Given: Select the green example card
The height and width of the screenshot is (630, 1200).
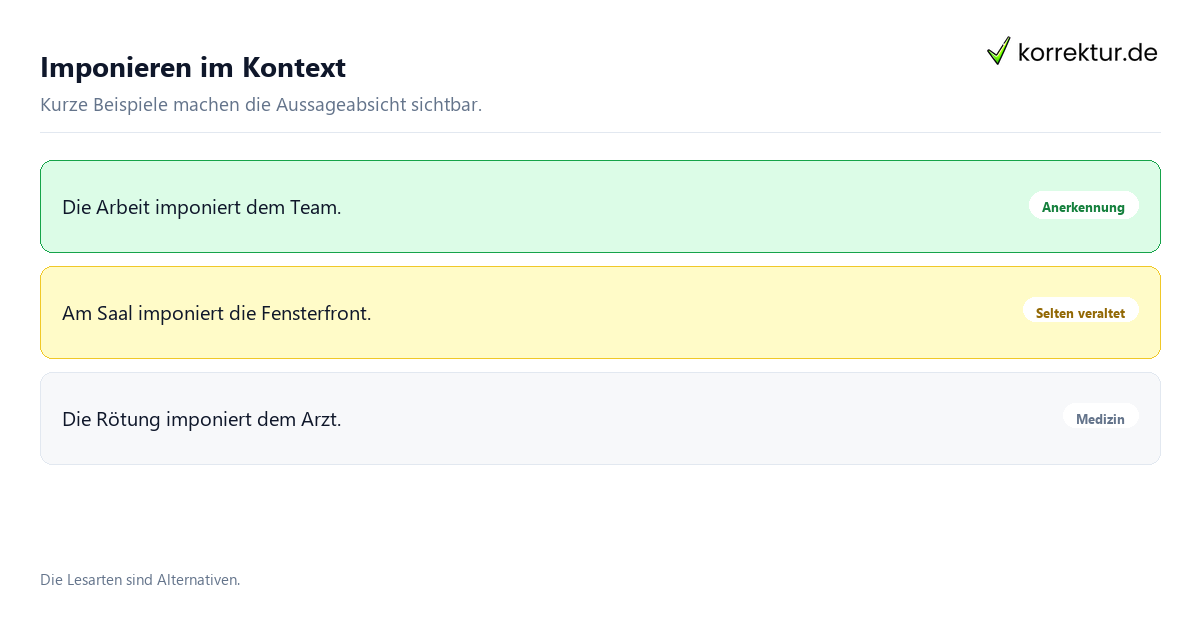Looking at the screenshot, I should point(600,207).
